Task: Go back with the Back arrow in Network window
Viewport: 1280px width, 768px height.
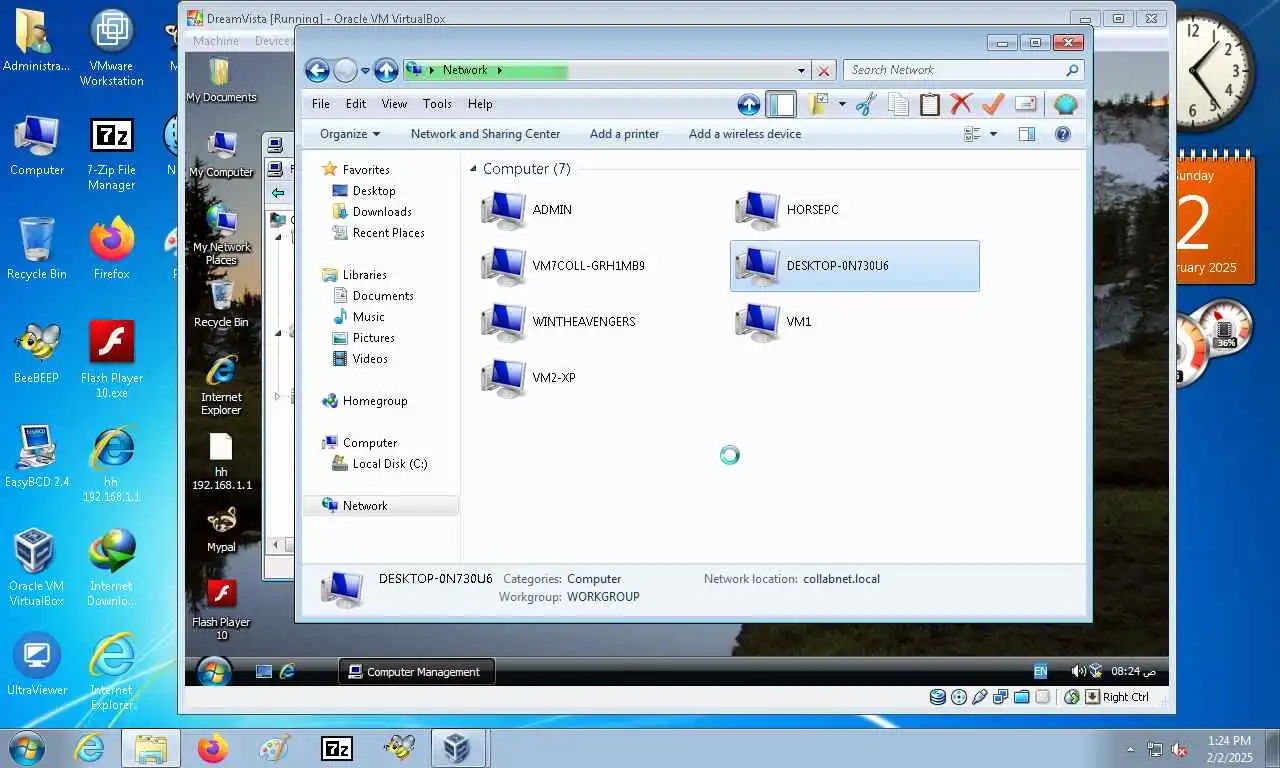Action: [x=317, y=70]
